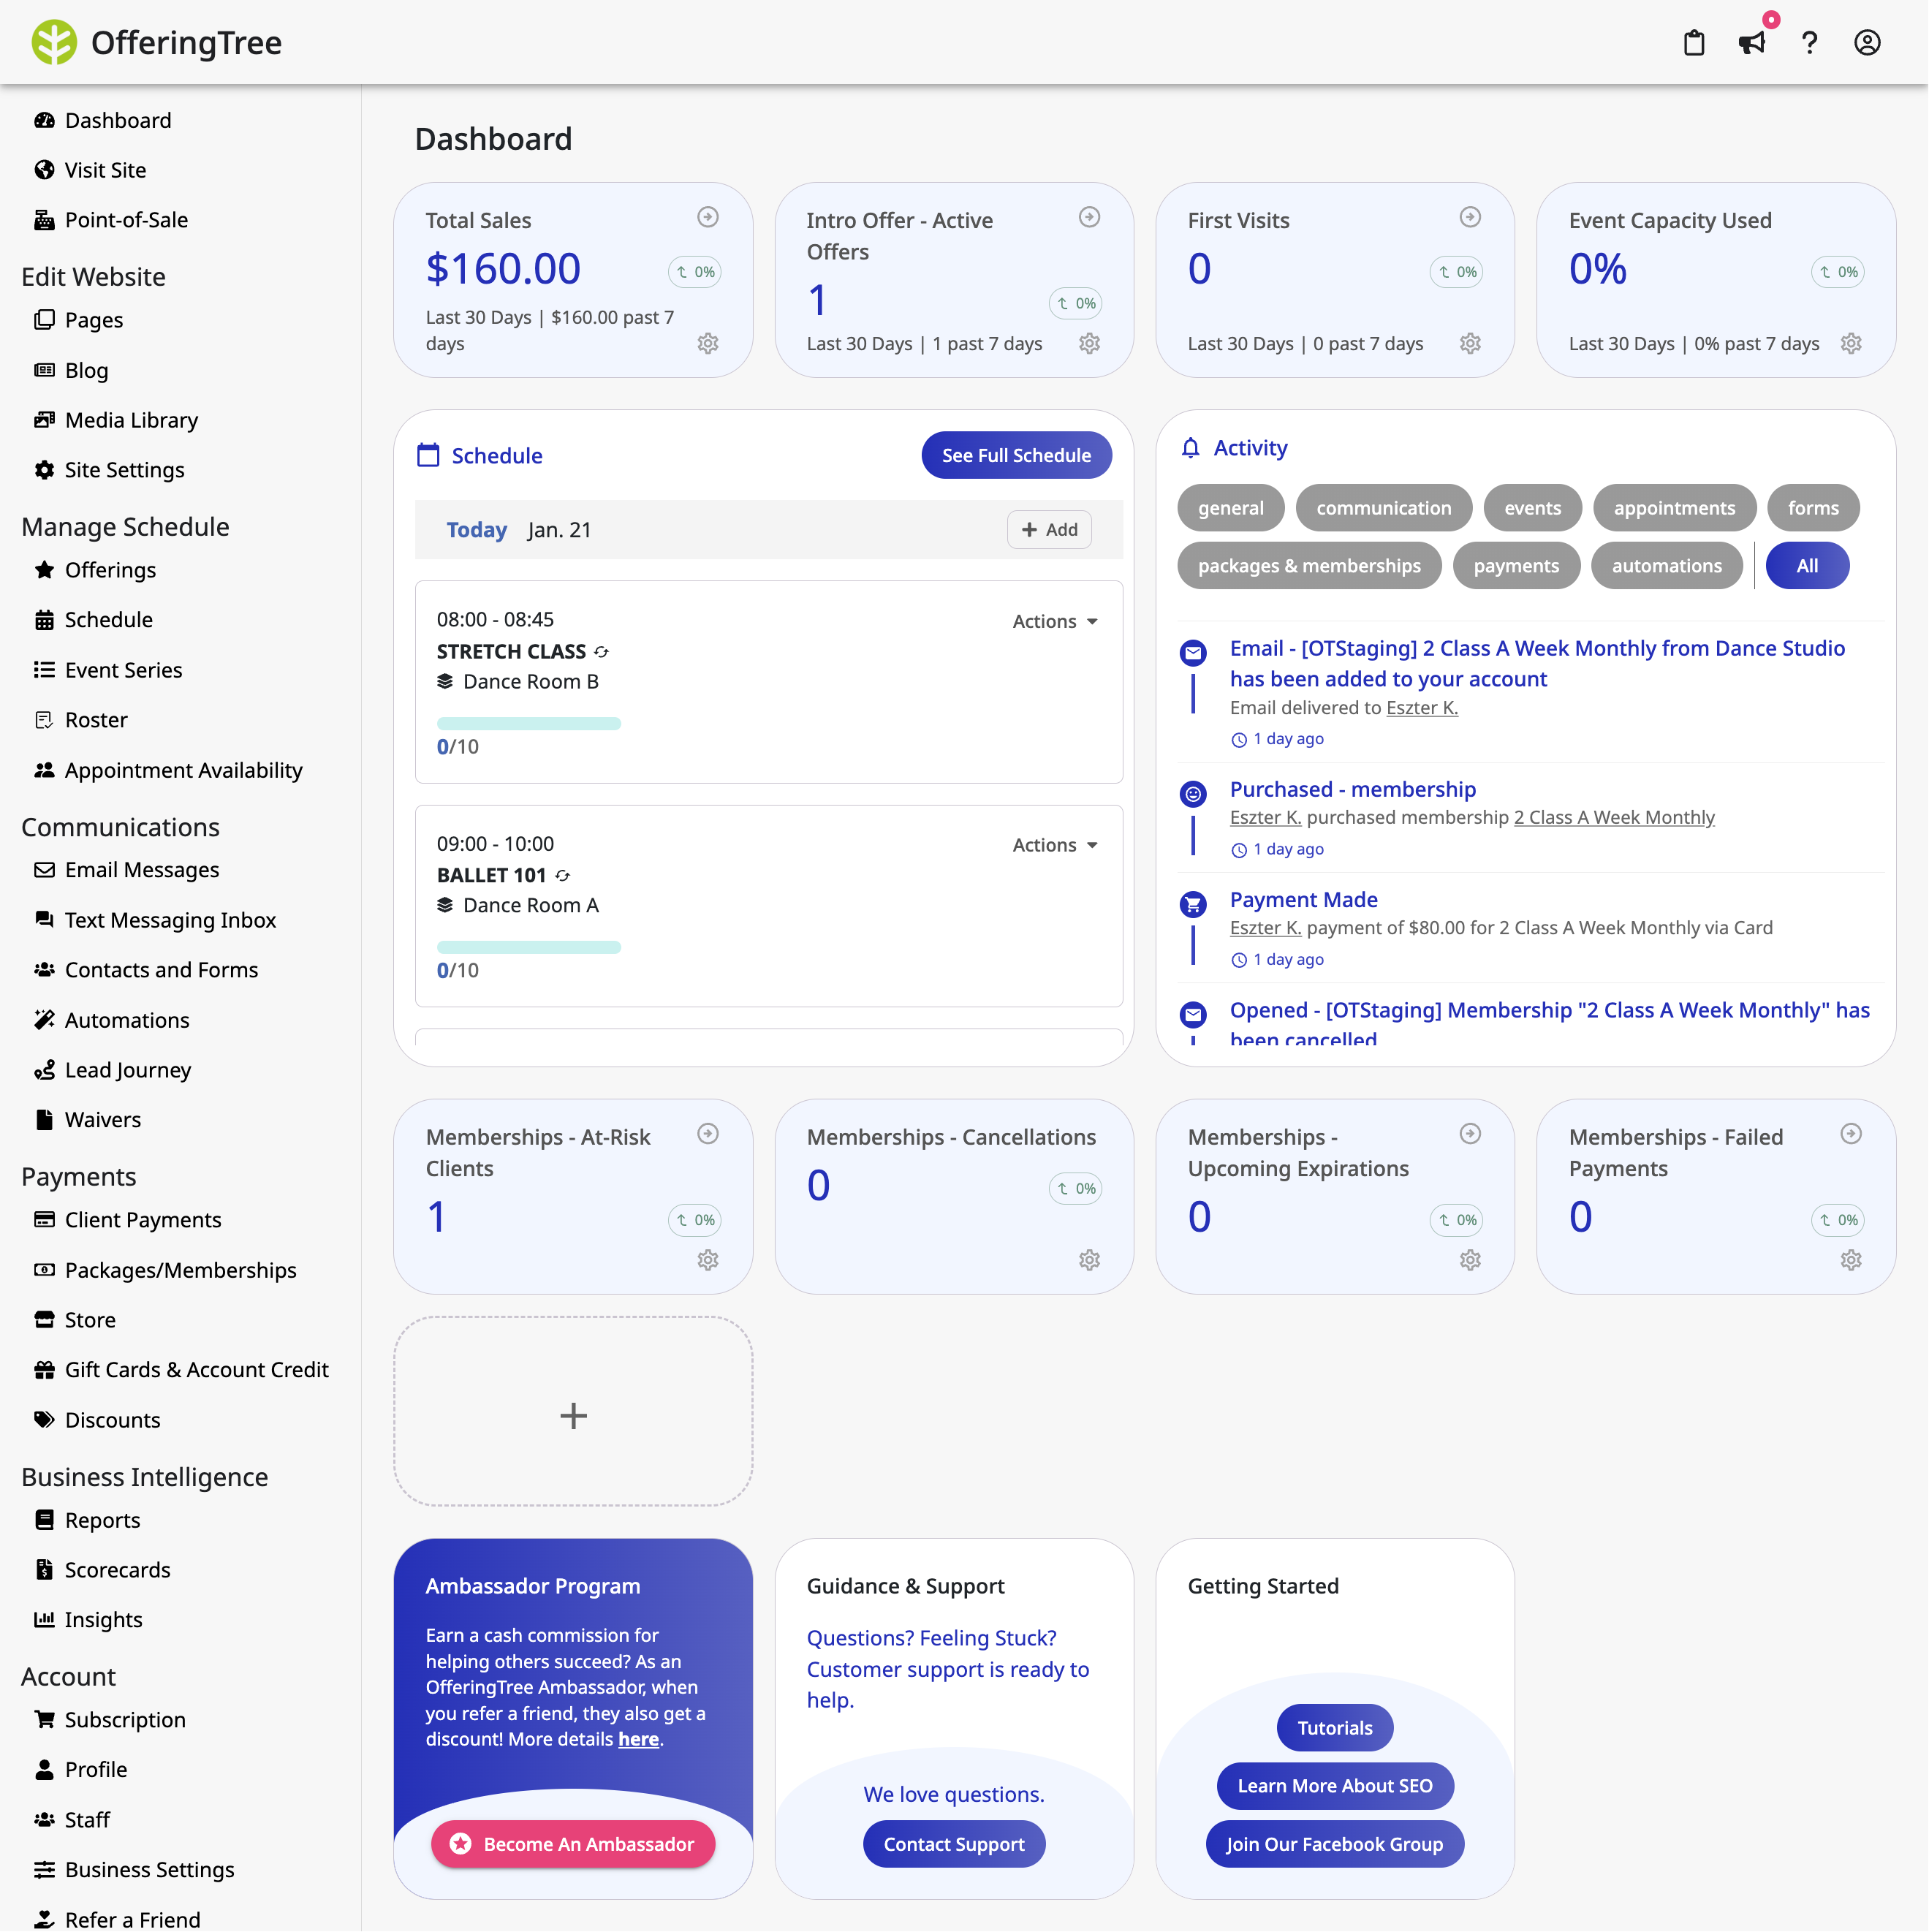Click the Schedule calendar icon

(x=428, y=455)
